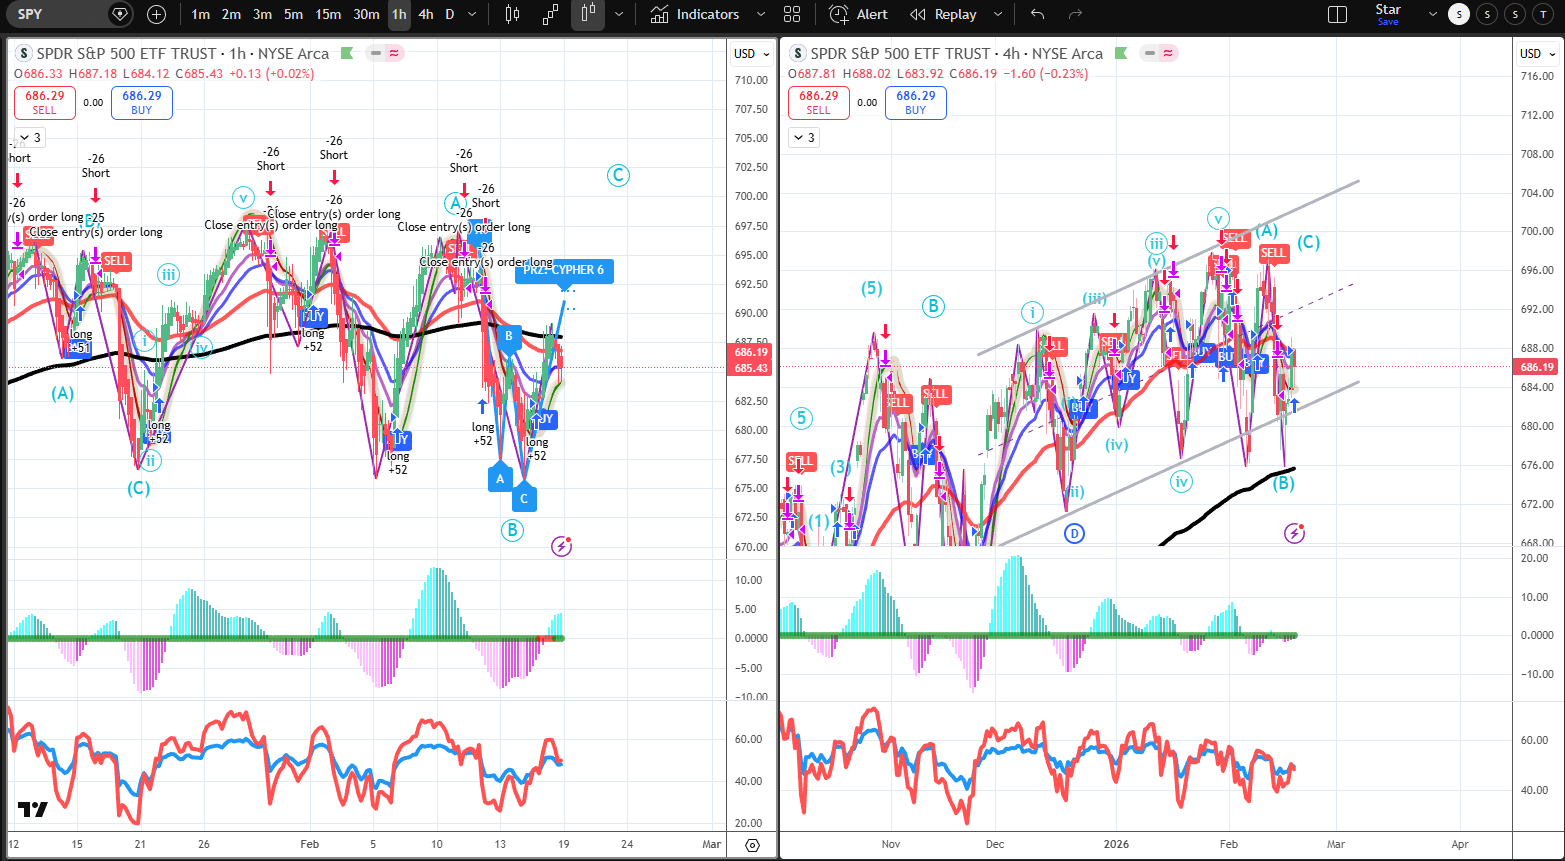Switch to the 2m timeframe

pyautogui.click(x=231, y=14)
